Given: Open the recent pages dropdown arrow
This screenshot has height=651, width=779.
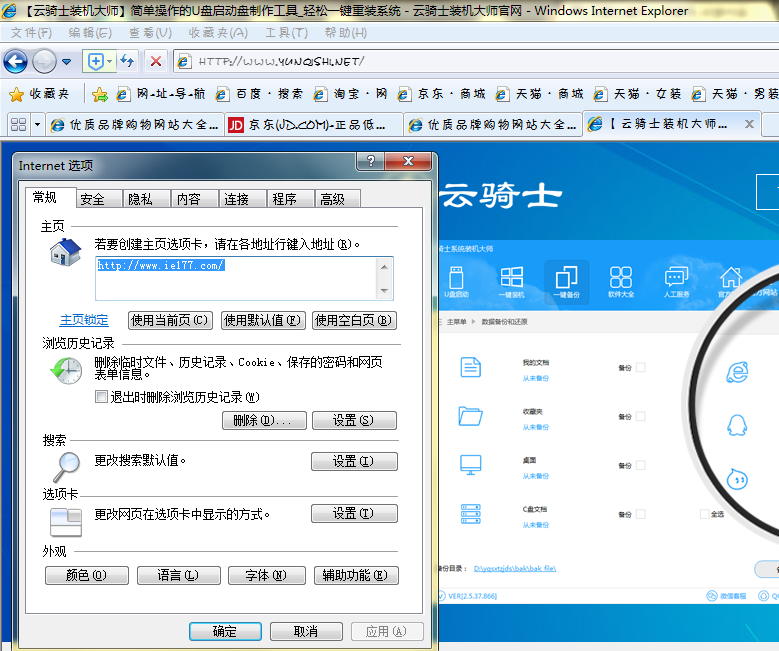Looking at the screenshot, I should (x=67, y=62).
